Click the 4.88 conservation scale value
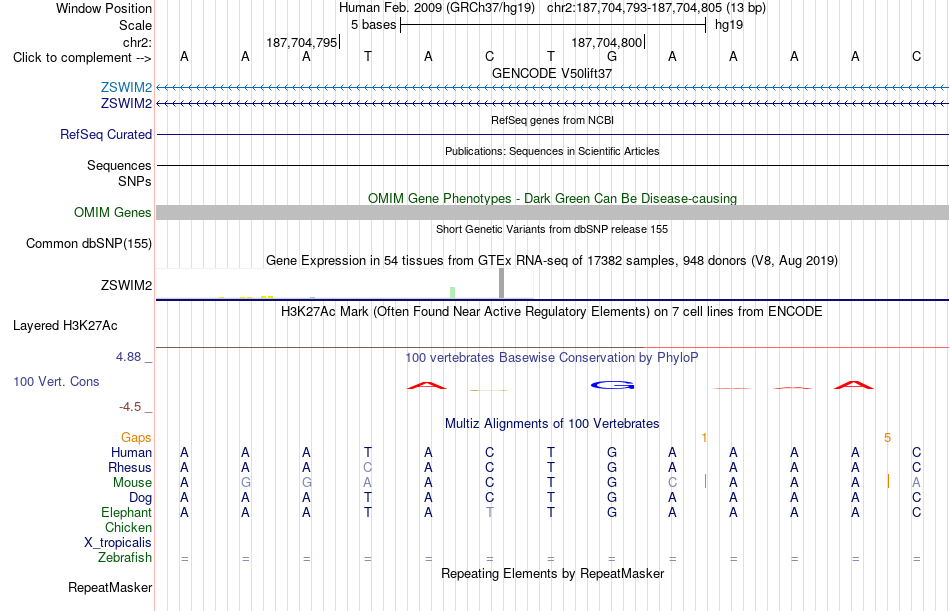 (x=128, y=357)
